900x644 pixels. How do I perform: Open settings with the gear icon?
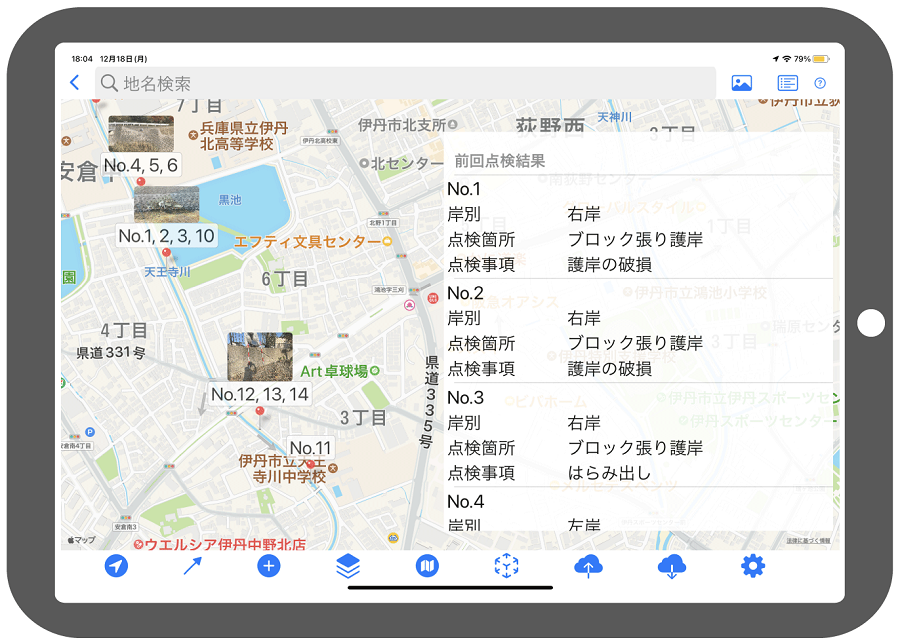pyautogui.click(x=752, y=567)
